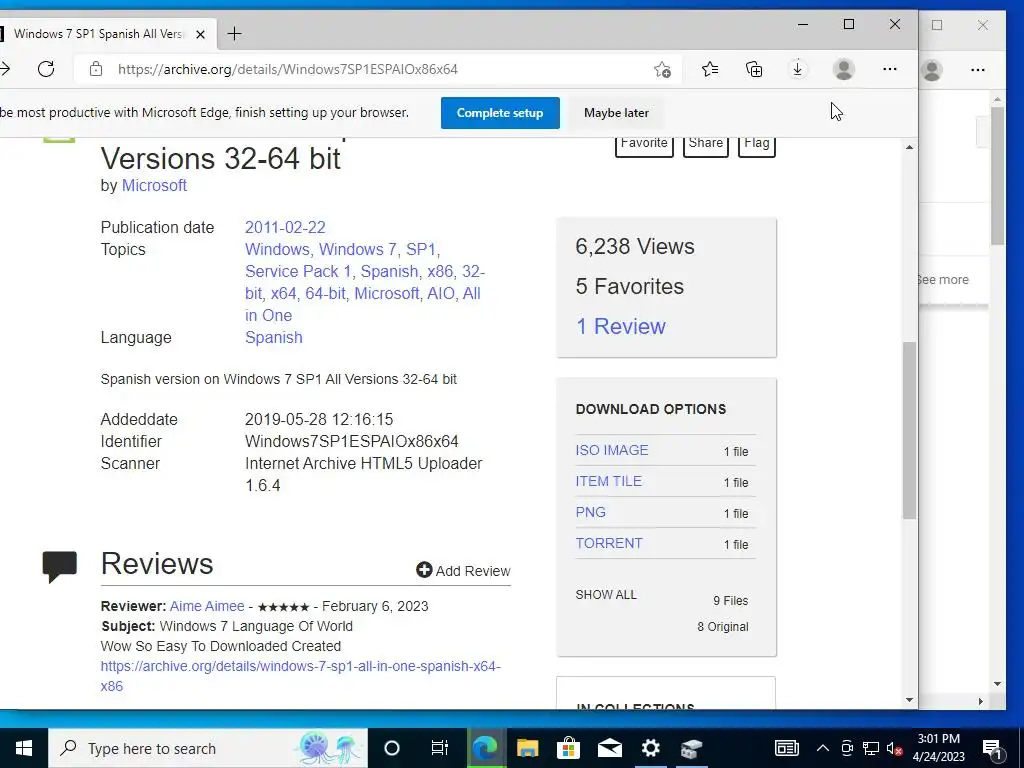The height and width of the screenshot is (768, 1024).
Task: Open Cortana circle icon on taskbar
Action: pos(392,748)
